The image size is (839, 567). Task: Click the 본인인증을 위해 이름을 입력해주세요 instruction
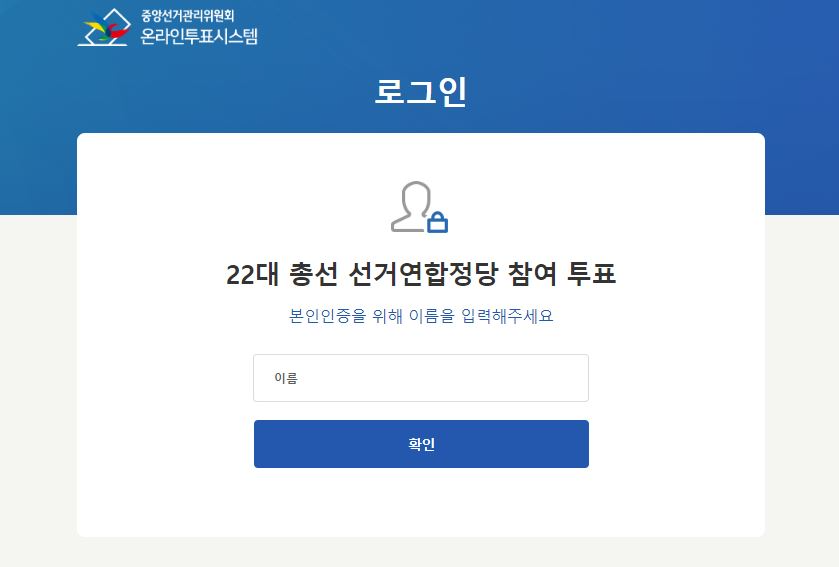[x=421, y=316]
